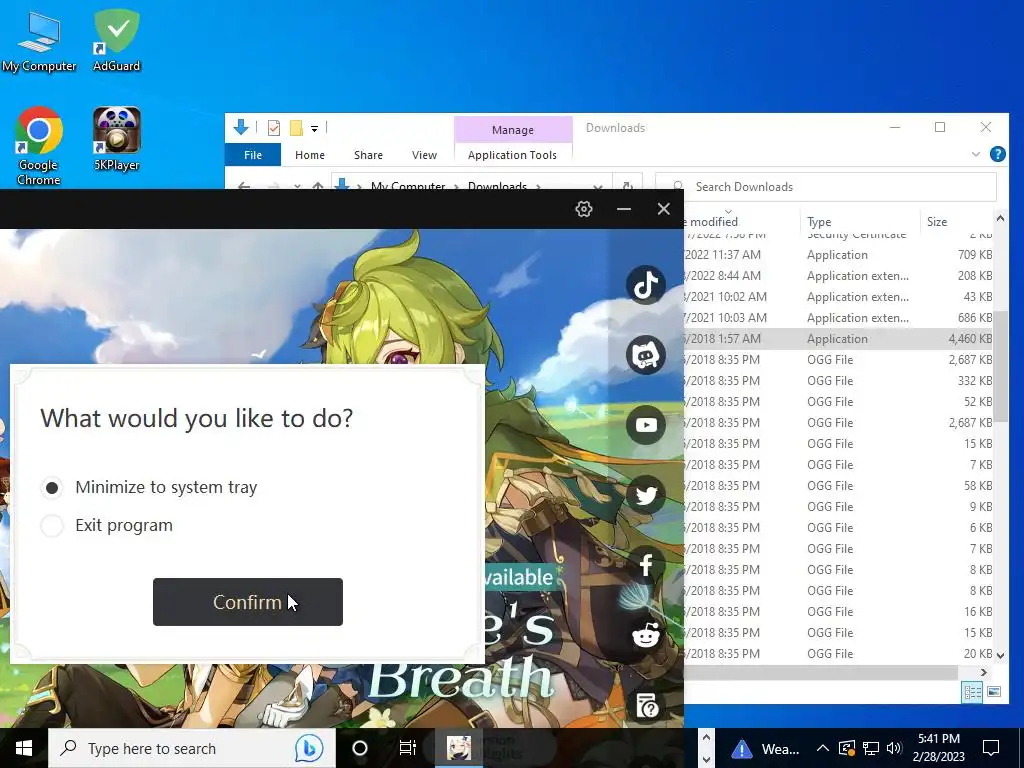Open launcher settings gear icon
Image resolution: width=1024 pixels, height=768 pixels.
pyautogui.click(x=584, y=209)
